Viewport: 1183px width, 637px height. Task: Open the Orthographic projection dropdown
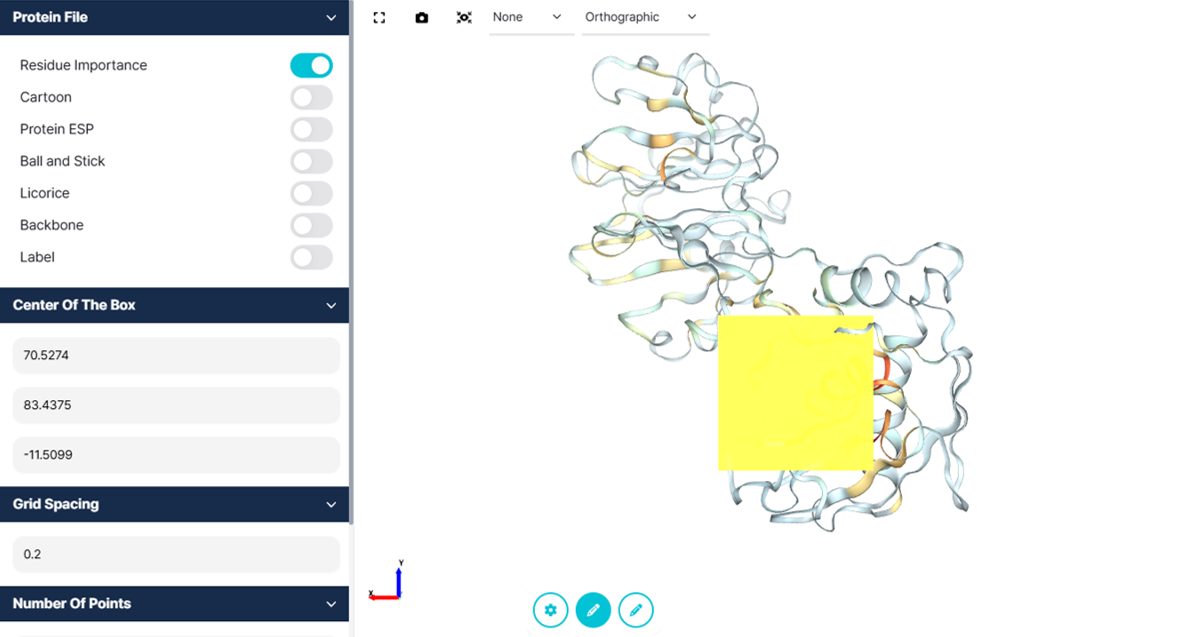click(x=643, y=18)
